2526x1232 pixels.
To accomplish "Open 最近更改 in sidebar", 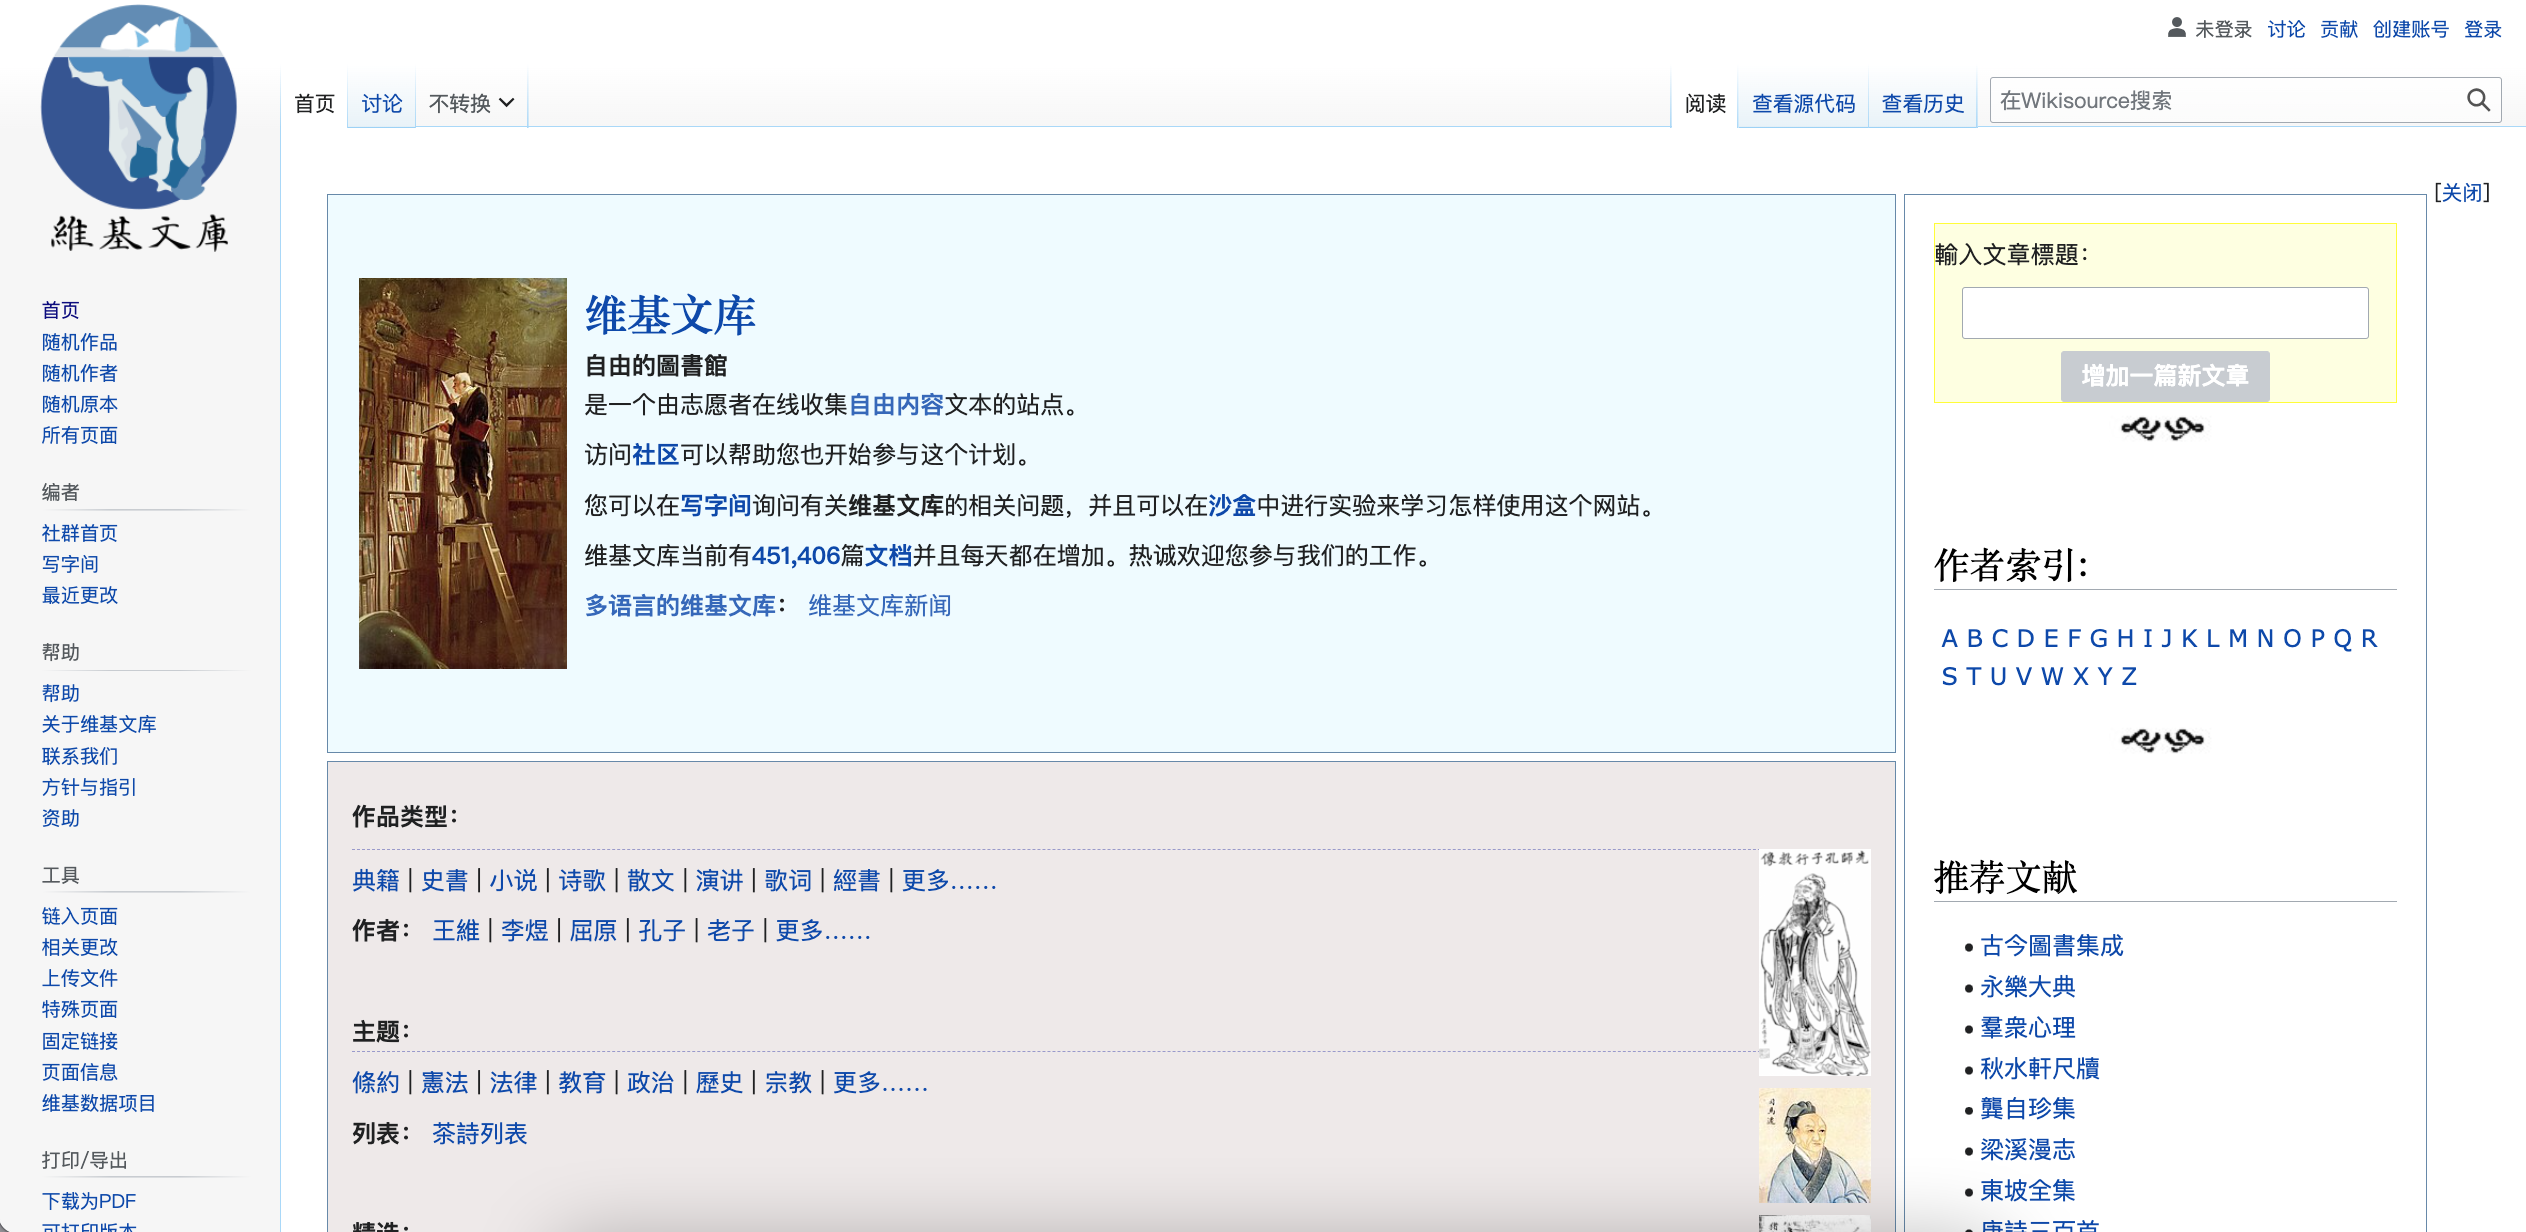I will coord(80,595).
